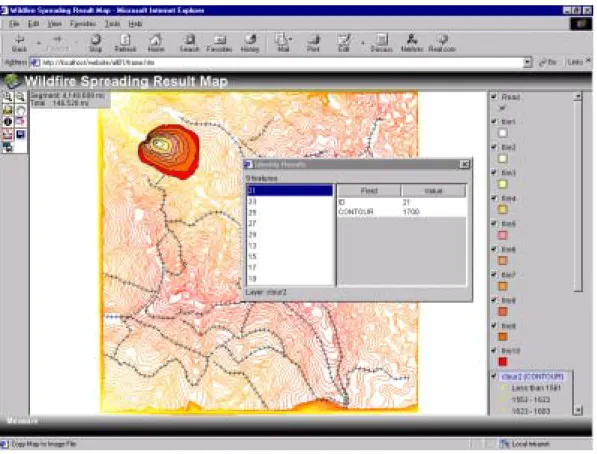The image size is (597, 454).
Task: Click the browser Refresh button
Action: point(125,43)
